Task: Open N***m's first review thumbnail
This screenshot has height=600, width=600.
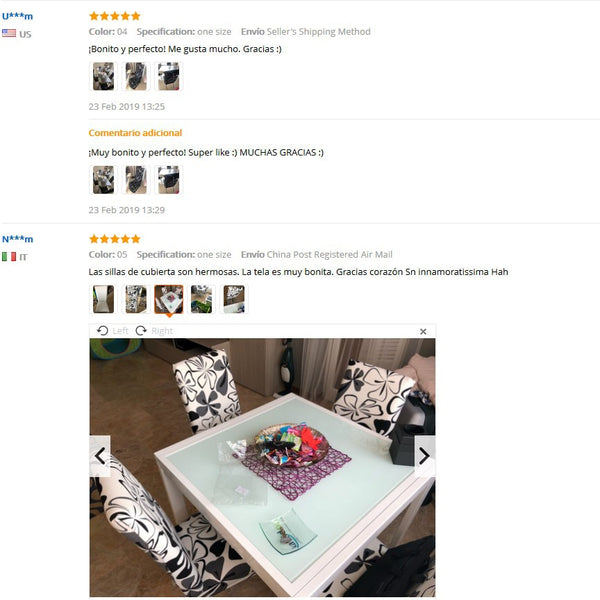Action: tap(103, 299)
